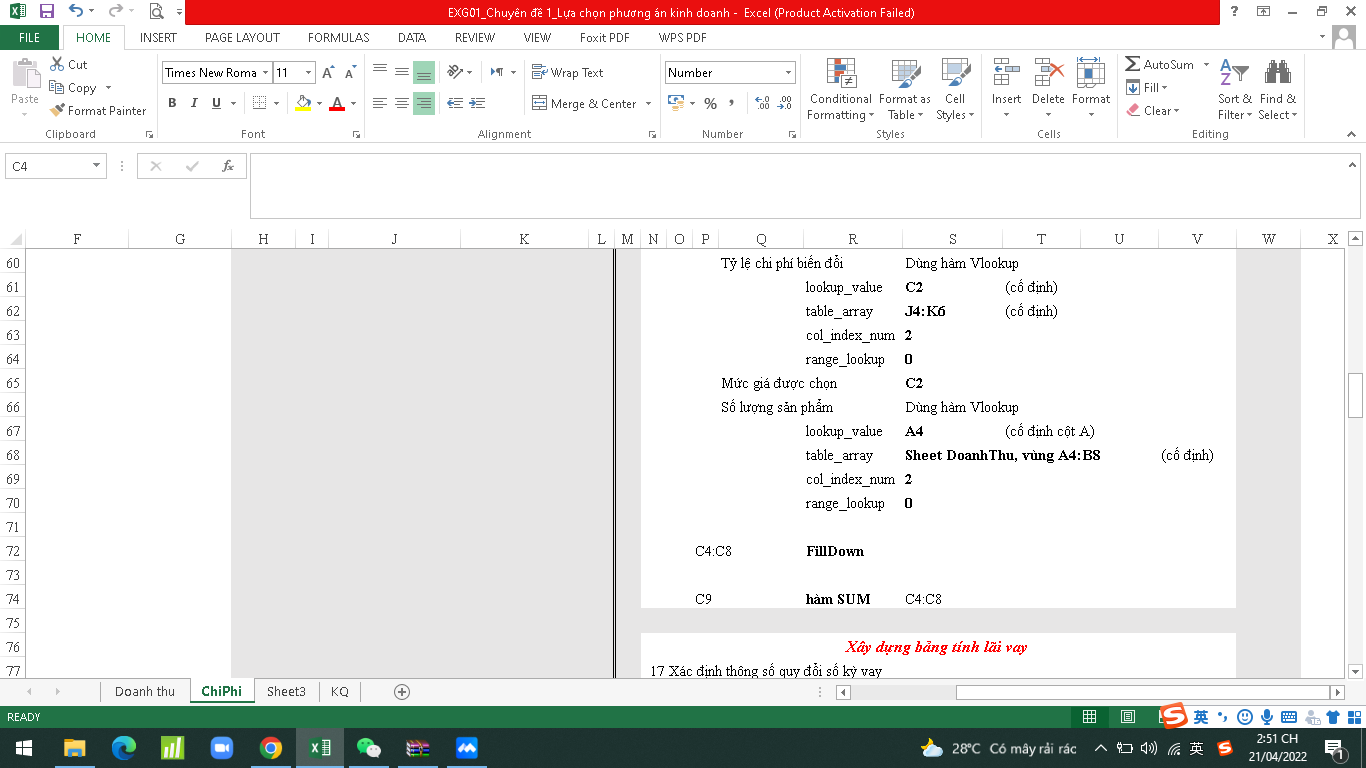Apply middle vertical alignment
The width and height of the screenshot is (1366, 768).
pos(402,72)
